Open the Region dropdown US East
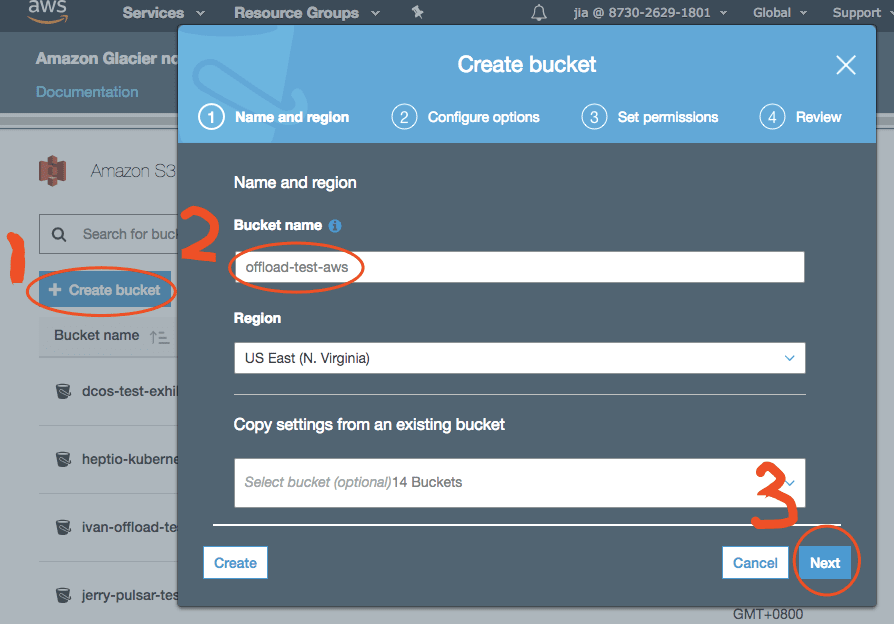The height and width of the screenshot is (624, 894). [519, 358]
